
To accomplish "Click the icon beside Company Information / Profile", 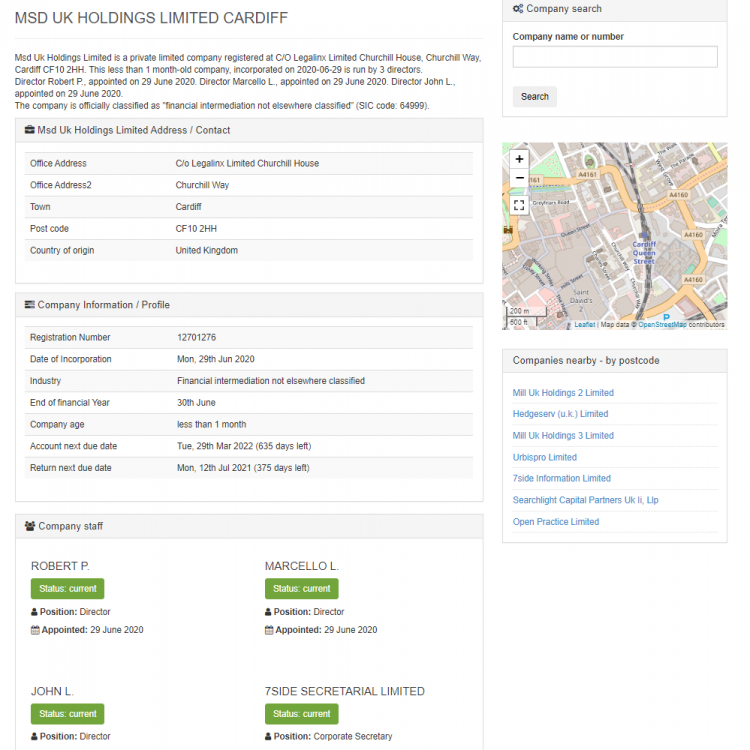I will [x=30, y=305].
